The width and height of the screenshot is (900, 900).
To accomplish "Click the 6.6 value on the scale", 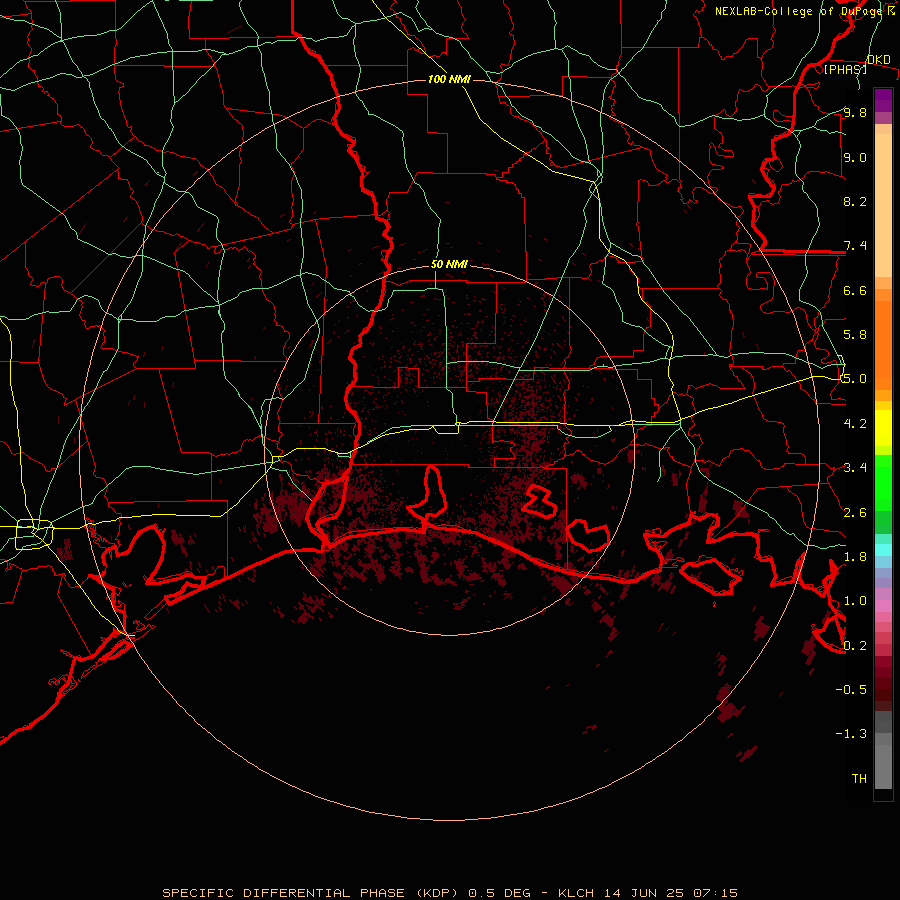I will click(x=855, y=290).
